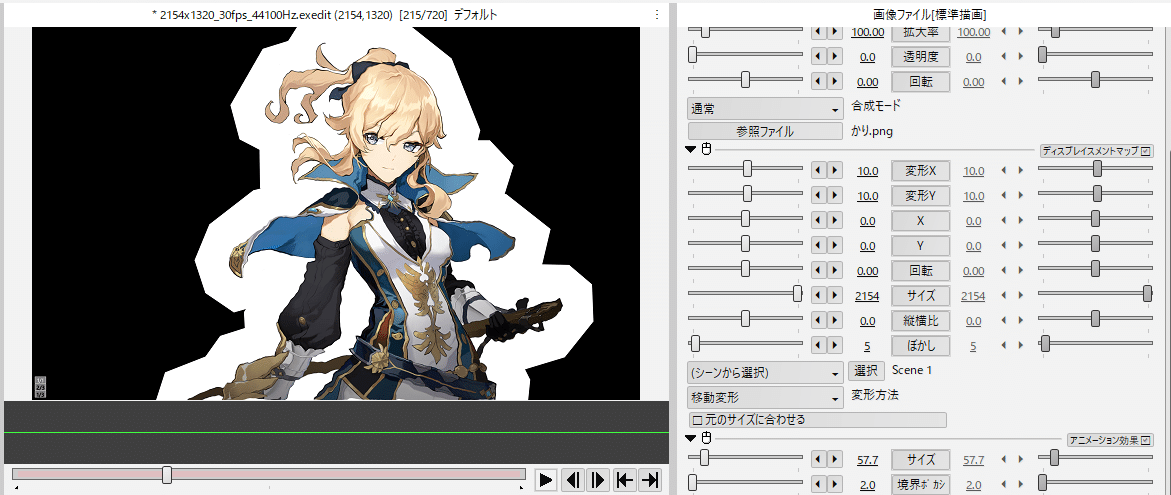This screenshot has height=495, width=1171.
Task: Decrease 変形X with left arrow button
Action: click(819, 171)
